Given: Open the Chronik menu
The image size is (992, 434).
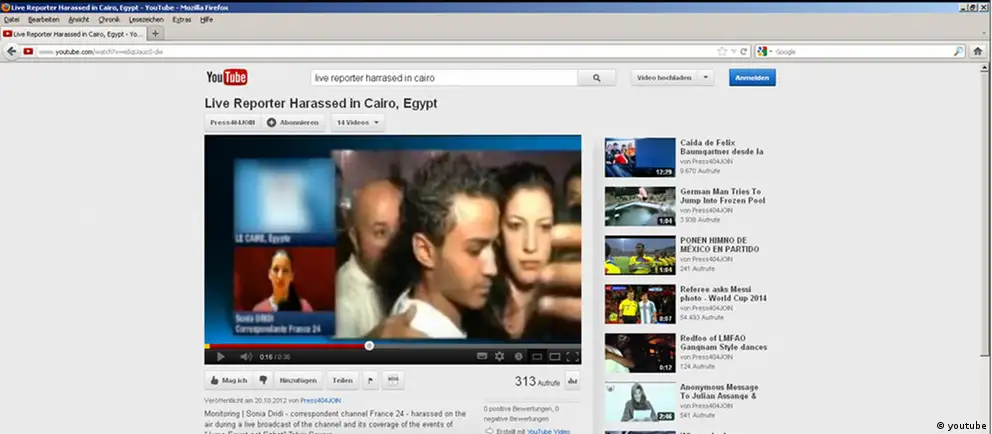Looking at the screenshot, I should click(109, 19).
